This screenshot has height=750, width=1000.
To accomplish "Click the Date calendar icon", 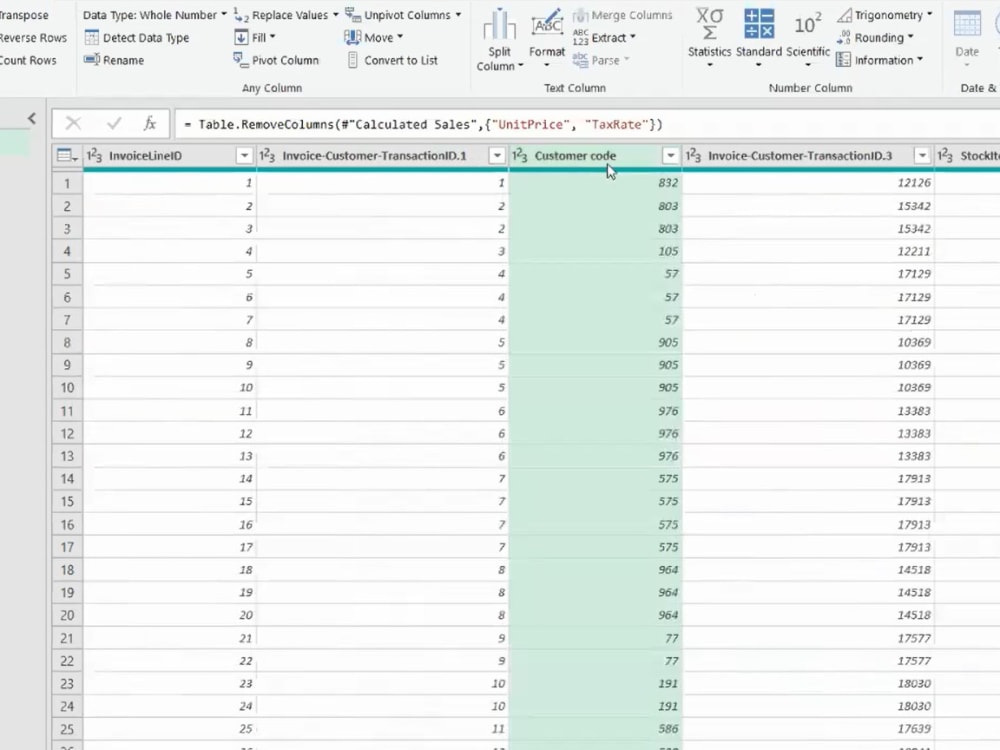I will [x=967, y=24].
